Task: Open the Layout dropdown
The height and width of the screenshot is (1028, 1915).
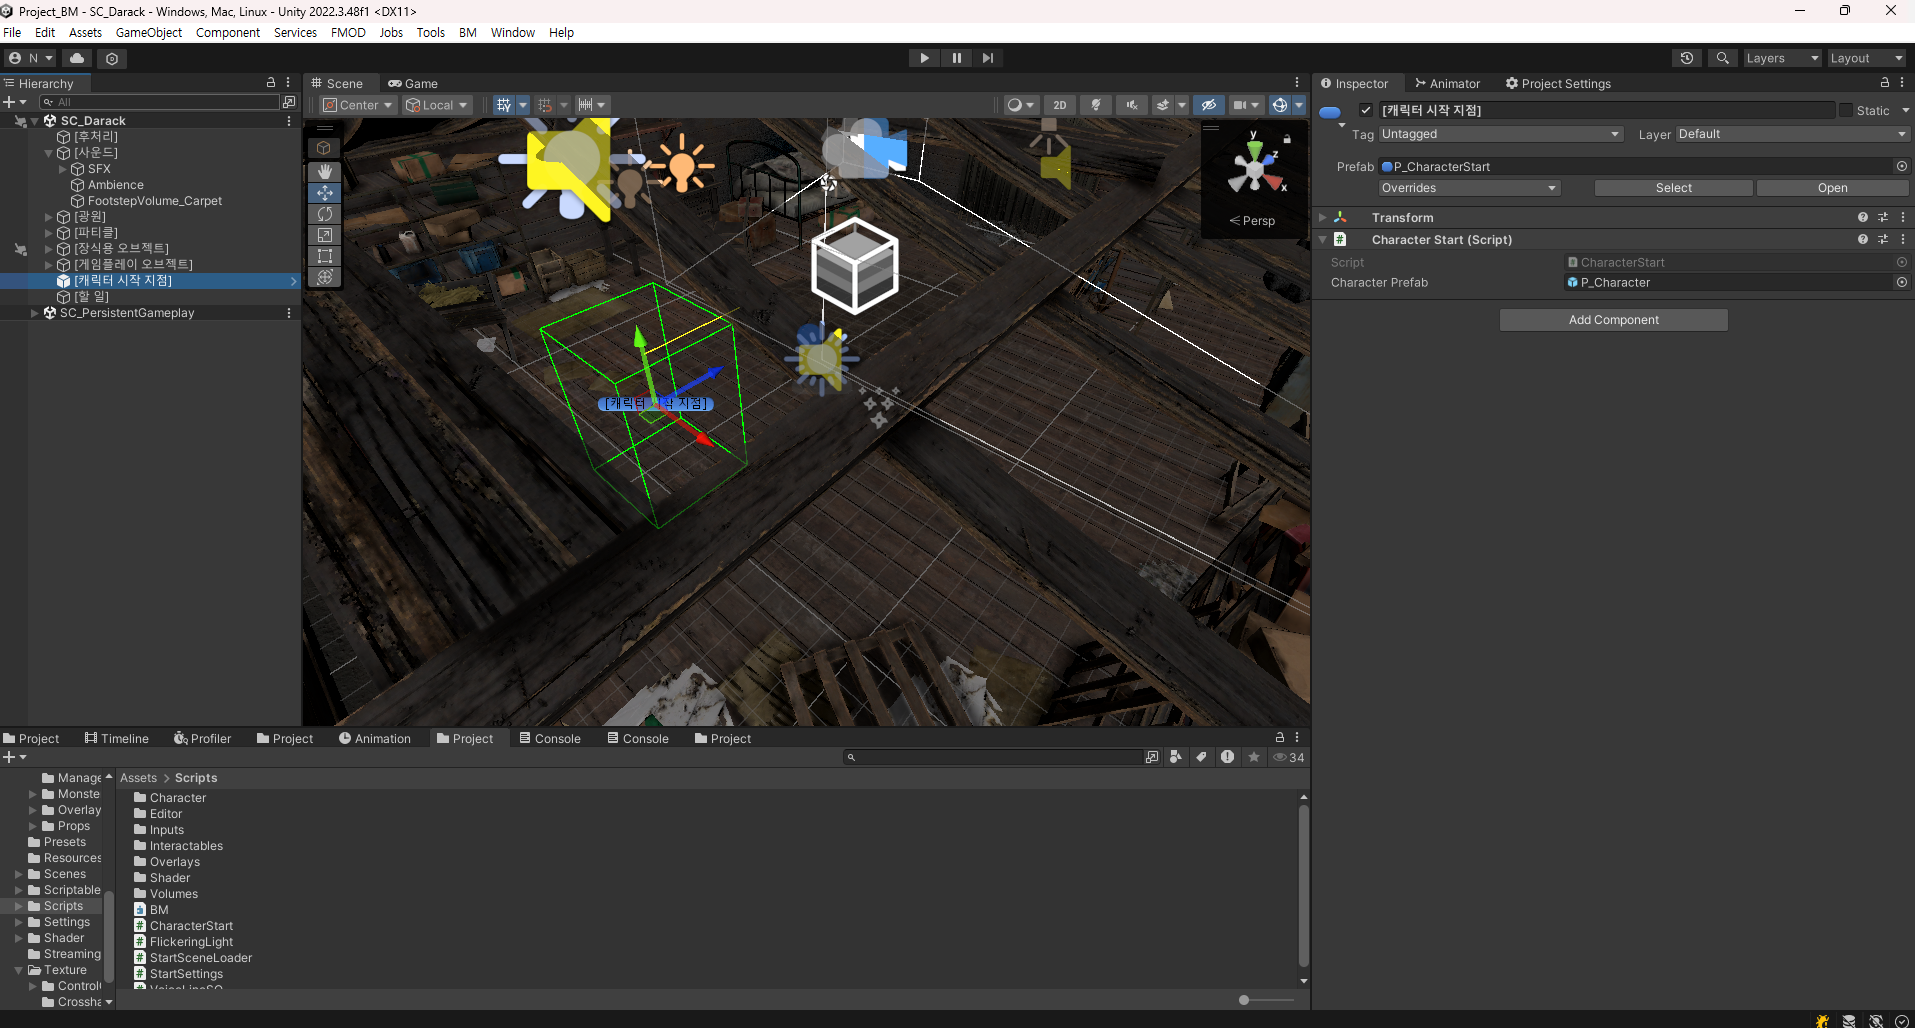Action: (1866, 58)
